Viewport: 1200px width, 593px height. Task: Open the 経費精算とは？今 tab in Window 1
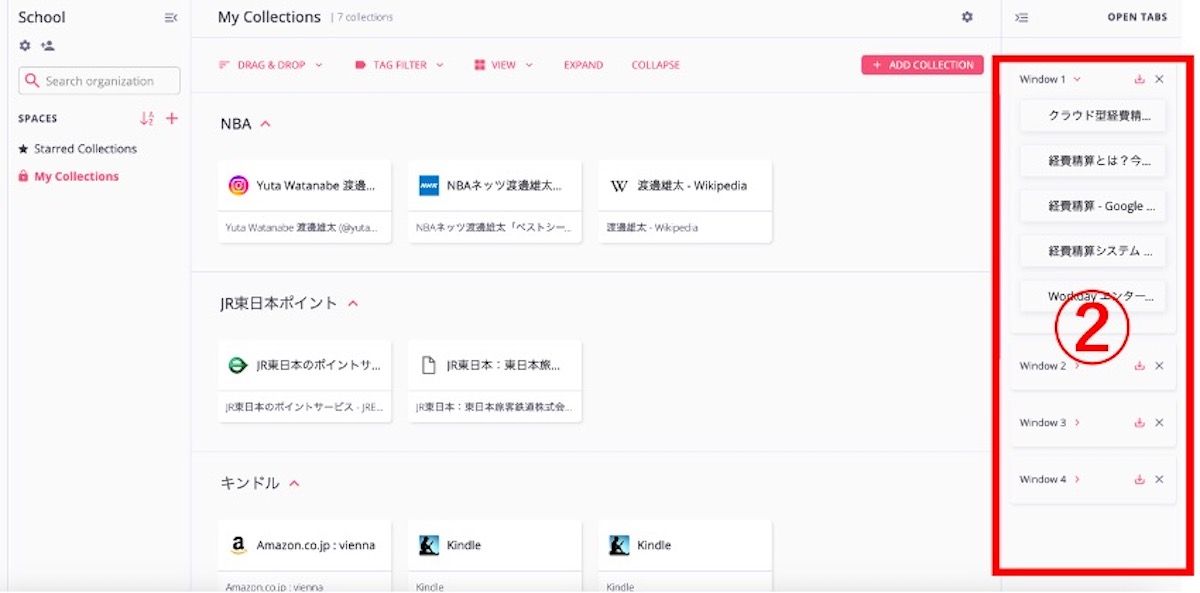(x=1093, y=161)
